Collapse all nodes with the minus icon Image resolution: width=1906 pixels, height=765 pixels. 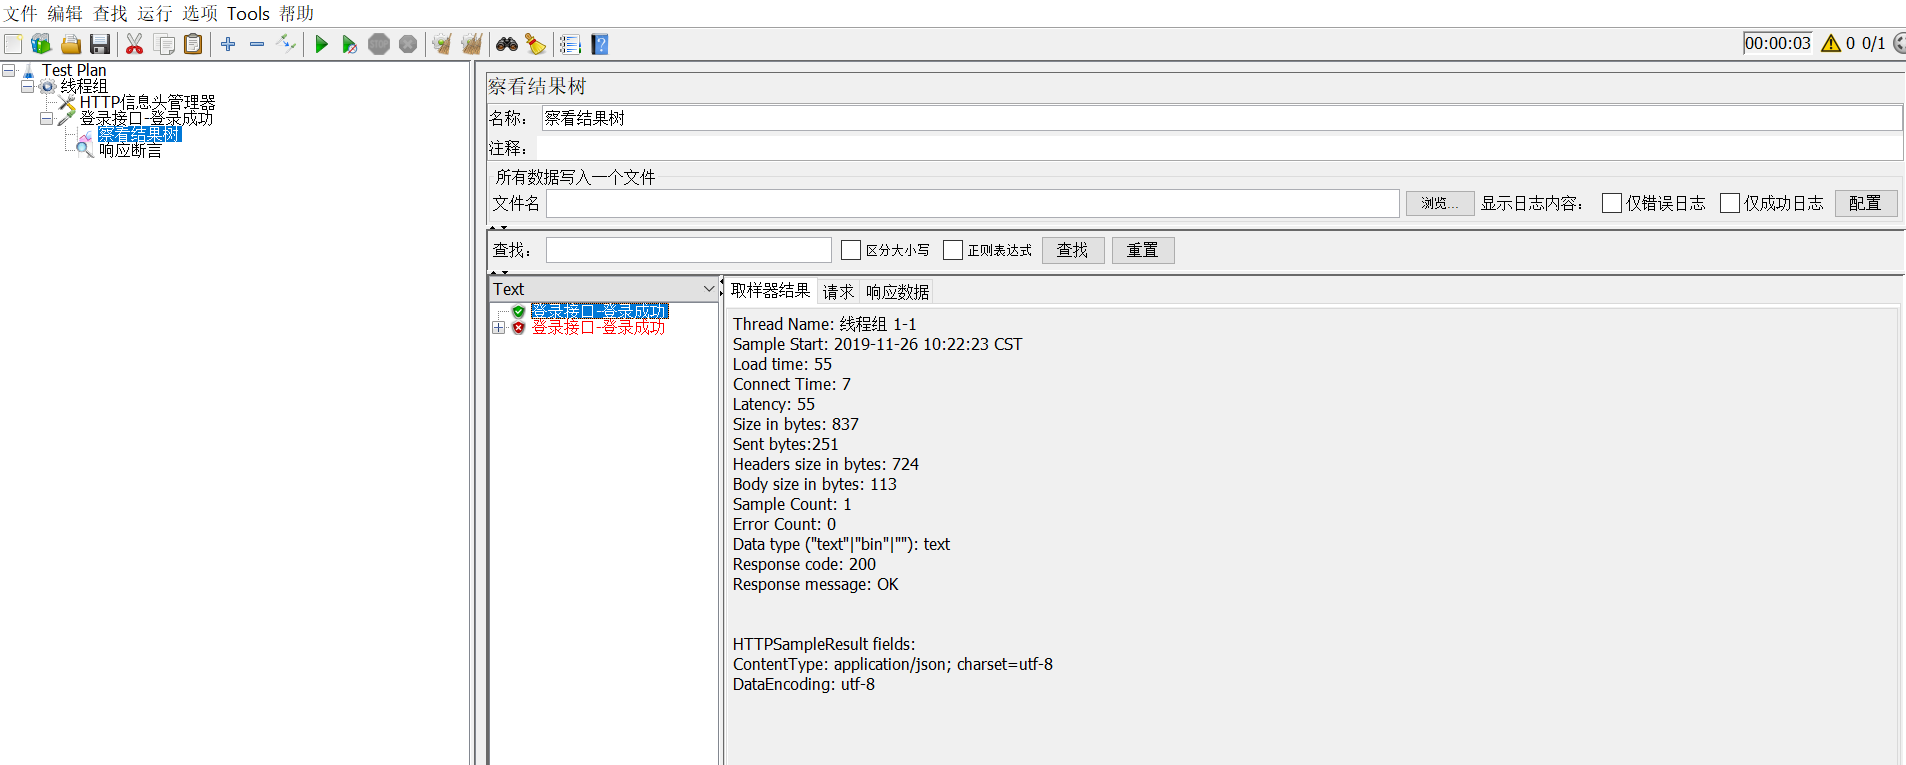[x=257, y=44]
